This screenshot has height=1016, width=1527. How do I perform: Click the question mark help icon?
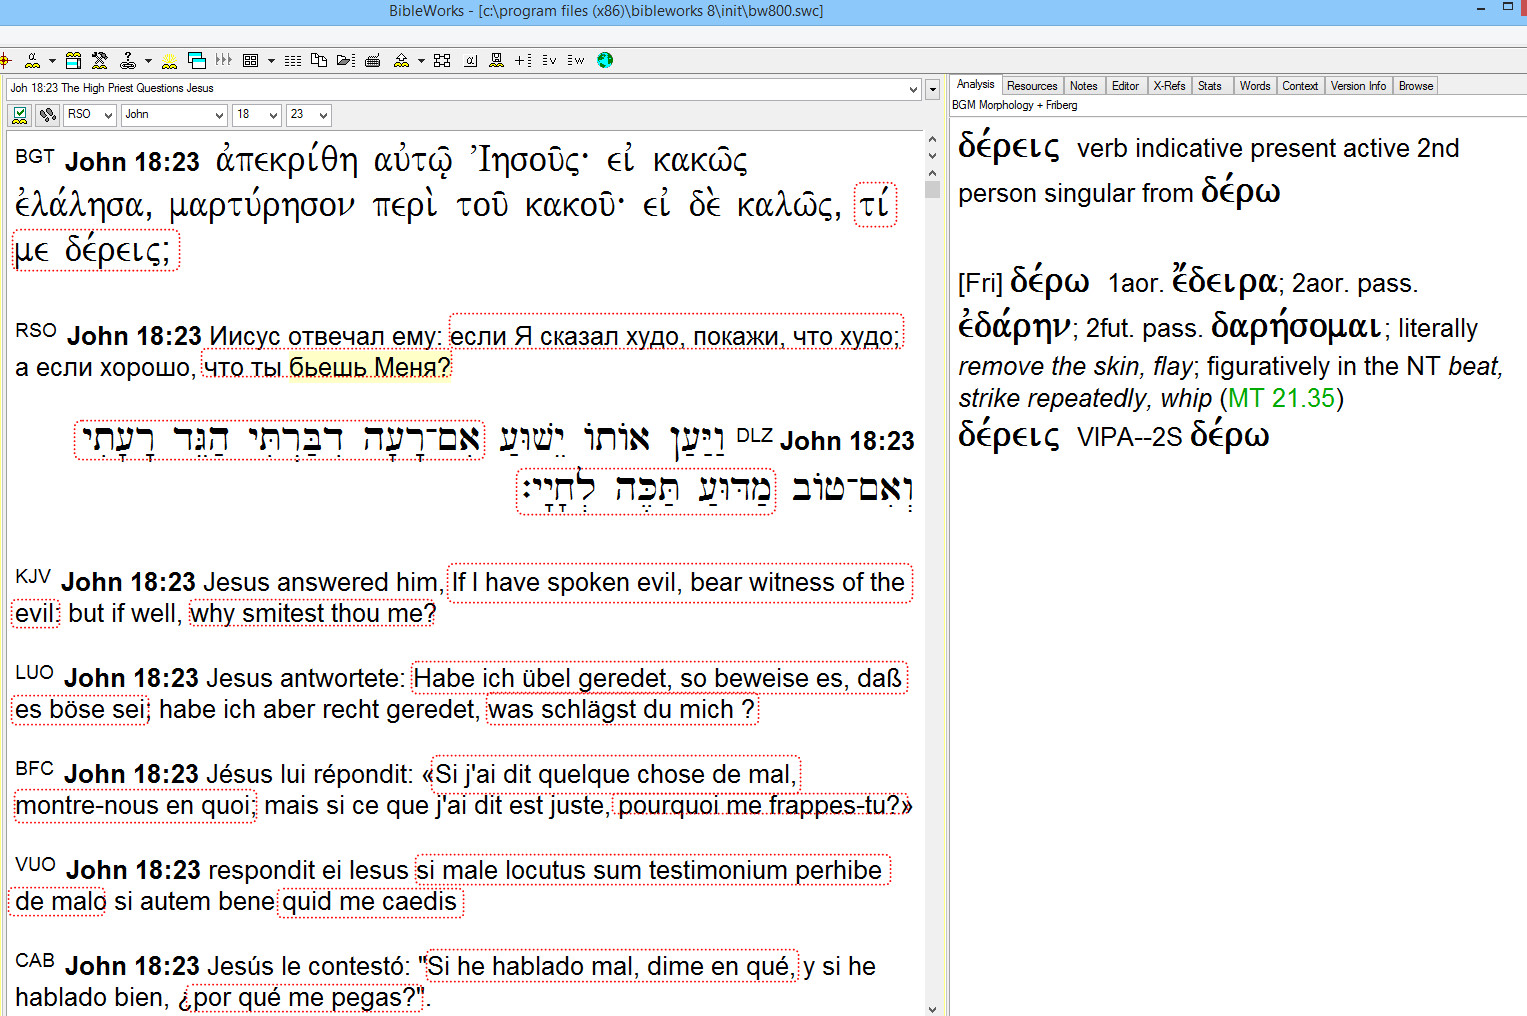(128, 60)
